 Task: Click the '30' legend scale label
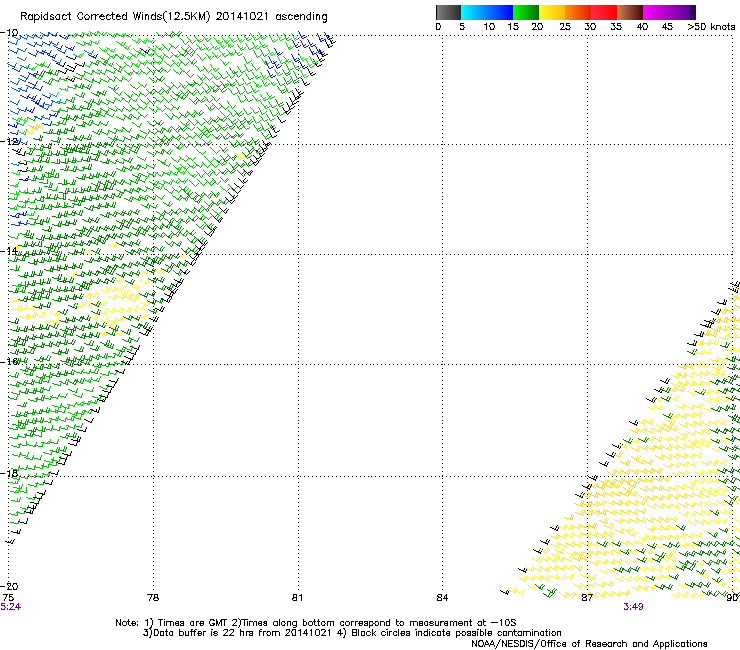pyautogui.click(x=590, y=27)
